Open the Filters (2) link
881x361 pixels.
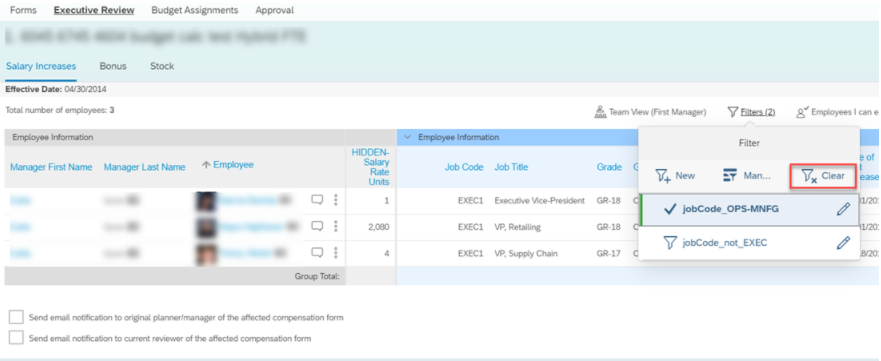758,112
